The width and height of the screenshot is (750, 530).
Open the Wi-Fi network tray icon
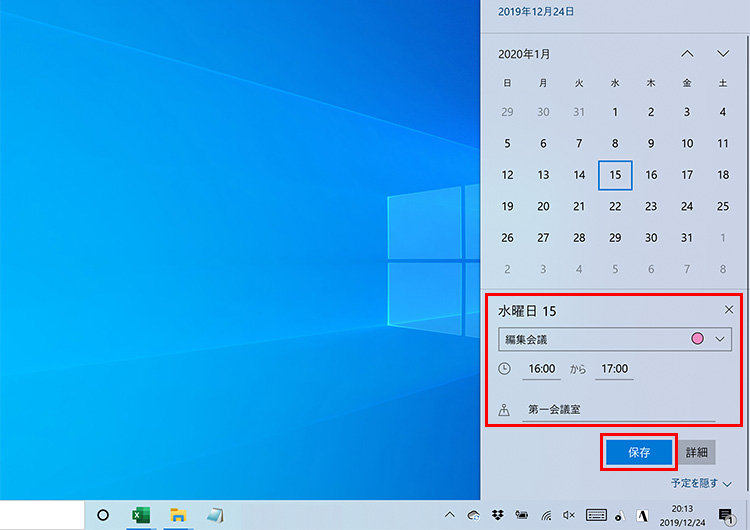click(546, 515)
